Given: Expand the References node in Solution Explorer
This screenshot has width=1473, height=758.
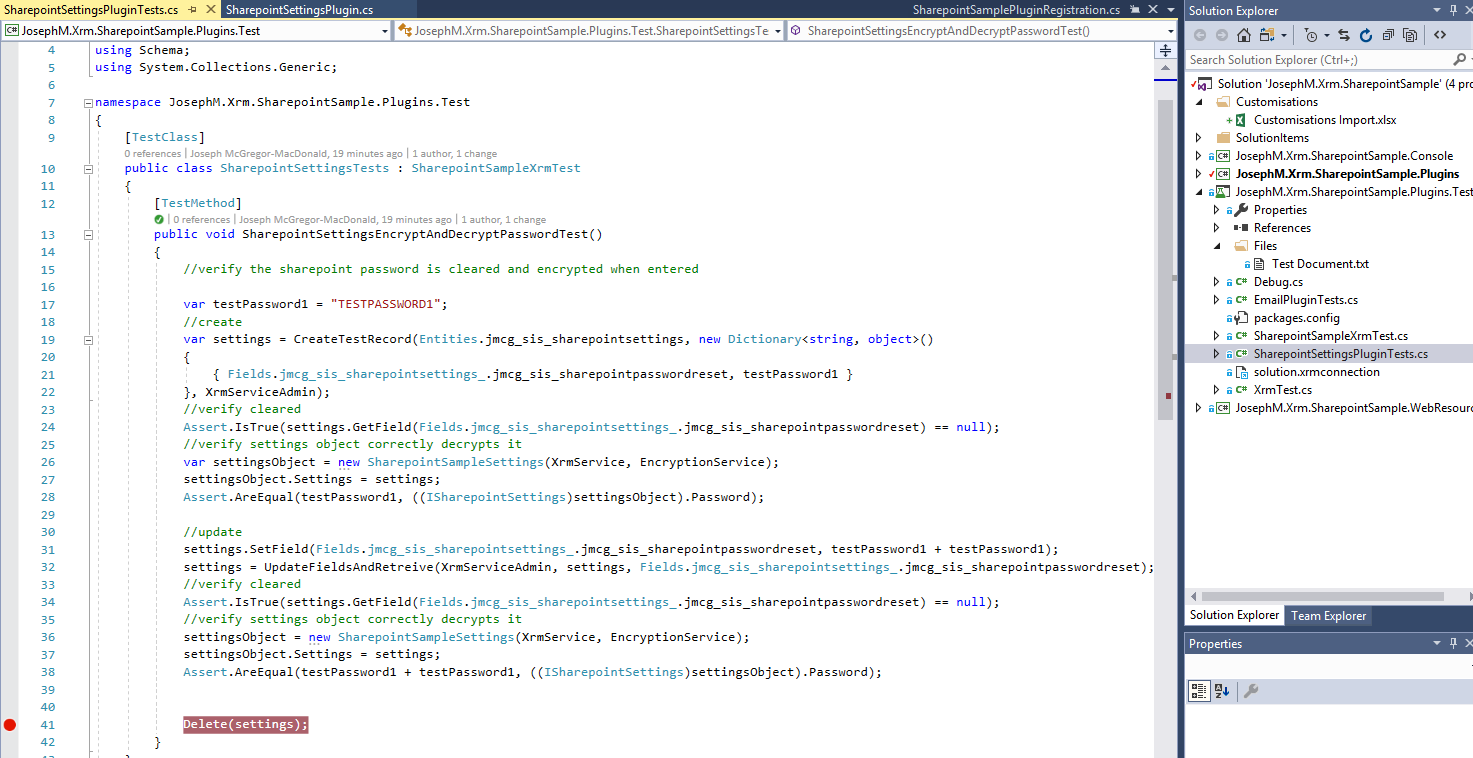Looking at the screenshot, I should [1217, 228].
